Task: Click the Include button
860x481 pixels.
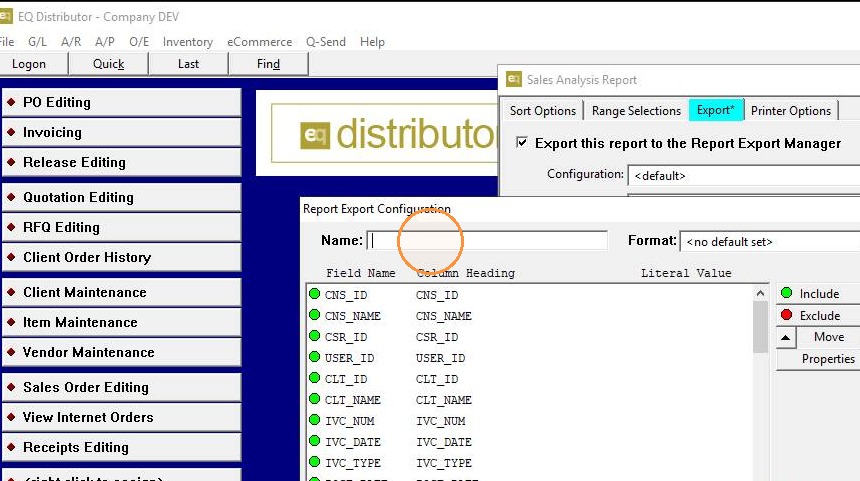Action: [818, 294]
